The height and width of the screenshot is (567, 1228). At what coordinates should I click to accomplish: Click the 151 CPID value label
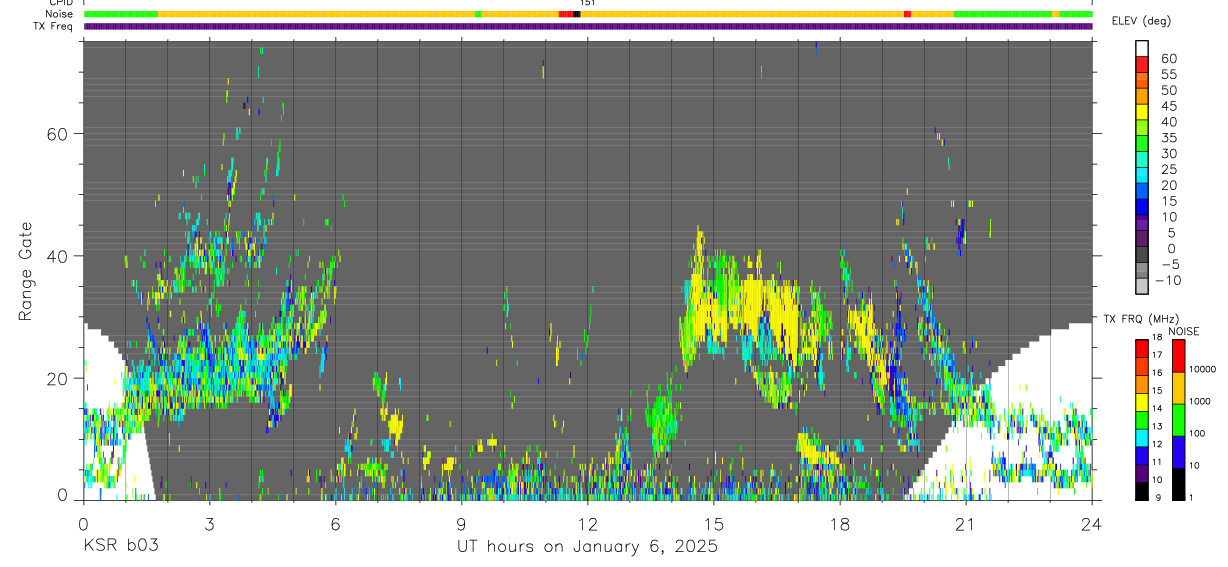point(587,3)
